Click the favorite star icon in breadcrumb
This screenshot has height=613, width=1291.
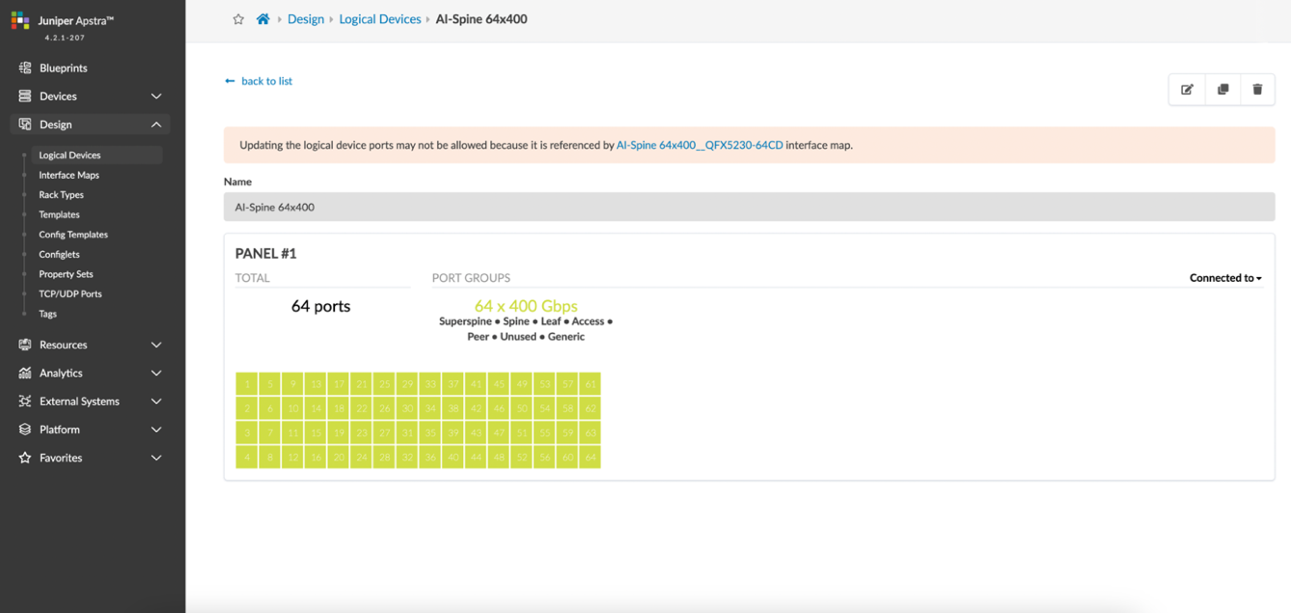(x=238, y=19)
